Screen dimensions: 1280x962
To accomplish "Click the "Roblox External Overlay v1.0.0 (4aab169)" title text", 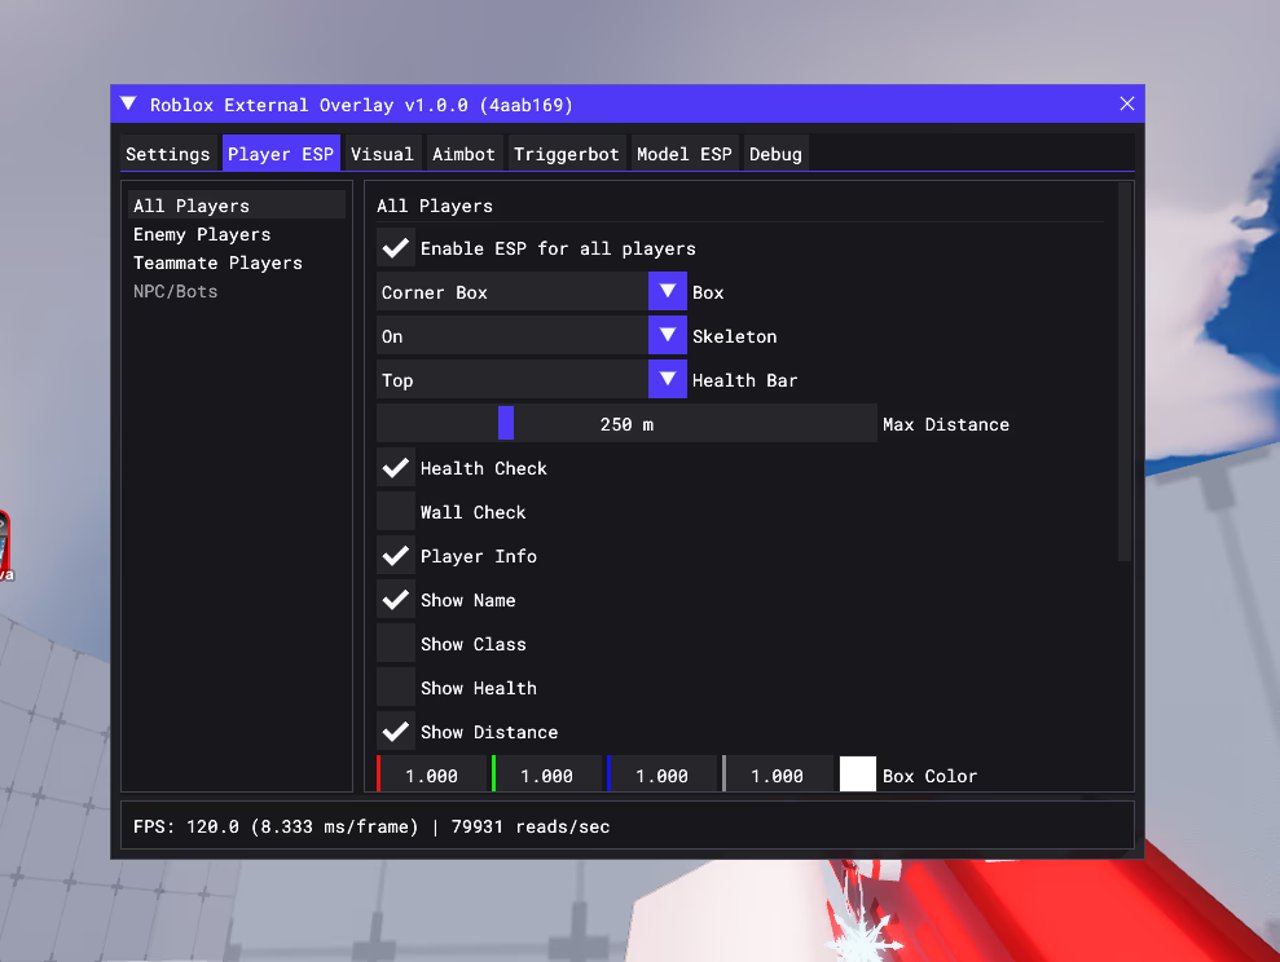I will pos(361,105).
